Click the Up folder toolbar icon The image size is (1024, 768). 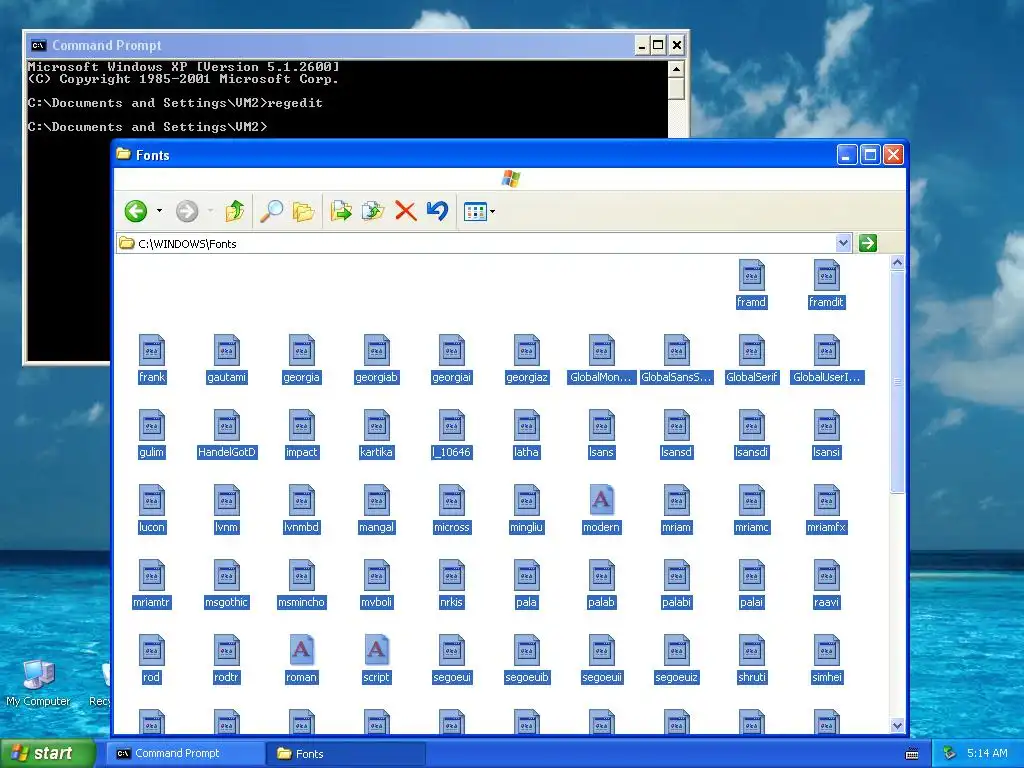coord(235,211)
